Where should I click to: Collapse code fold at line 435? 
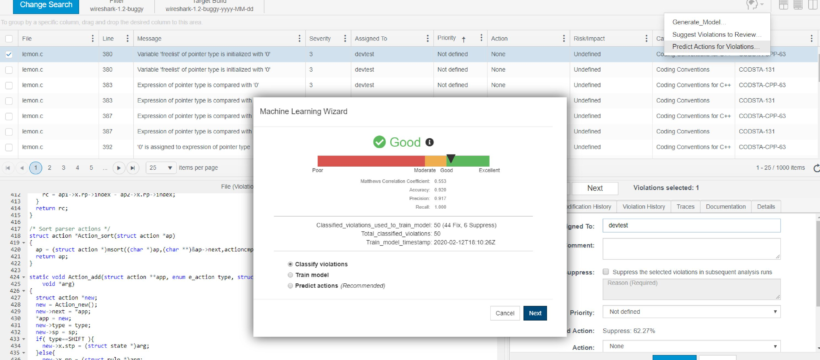point(25,353)
